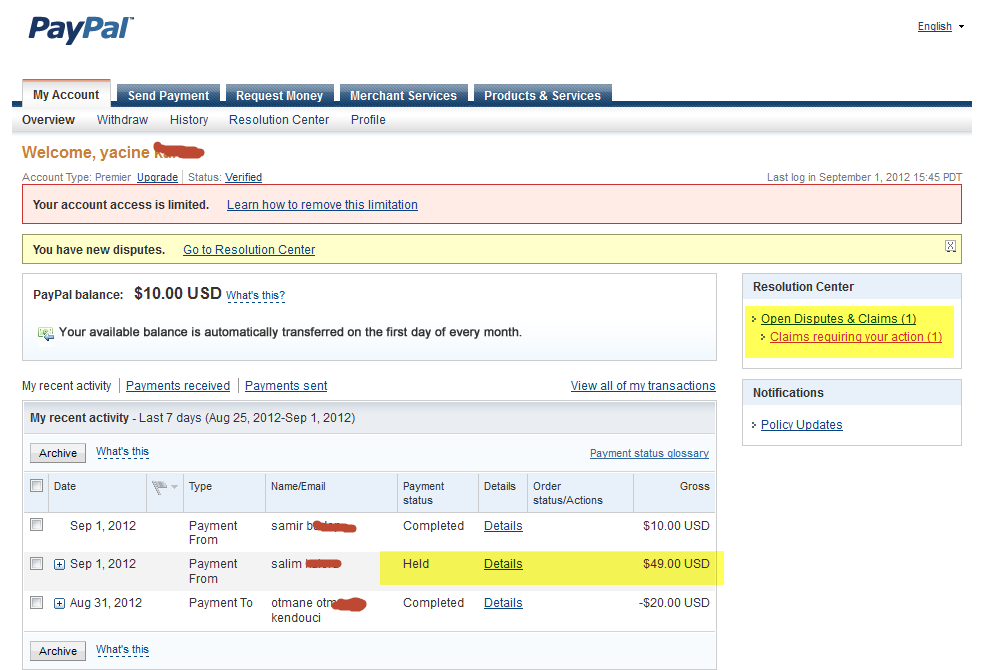Image resolution: width=985 pixels, height=670 pixels.
Task: Click the Name/Email column header
Action: (x=298, y=486)
